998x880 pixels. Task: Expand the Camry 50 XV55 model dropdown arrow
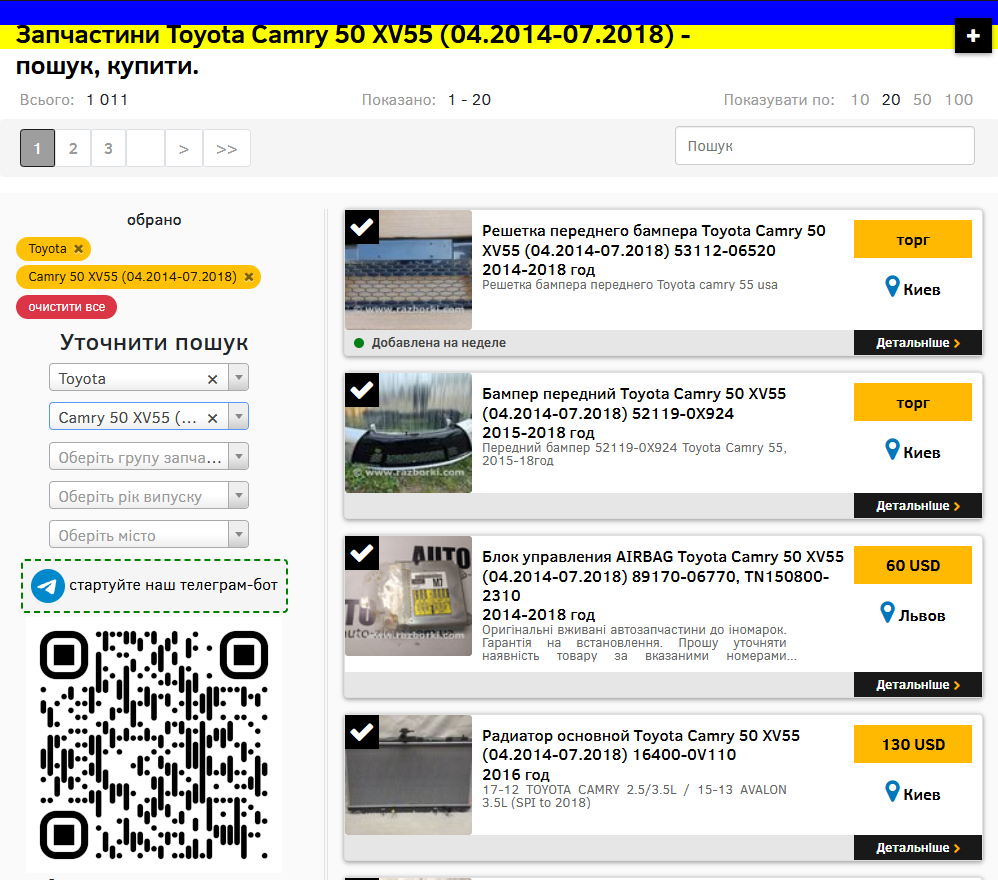point(239,417)
